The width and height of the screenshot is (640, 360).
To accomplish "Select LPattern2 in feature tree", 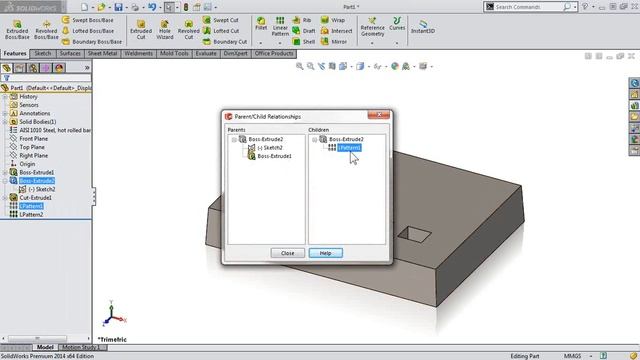I will pos(31,215).
